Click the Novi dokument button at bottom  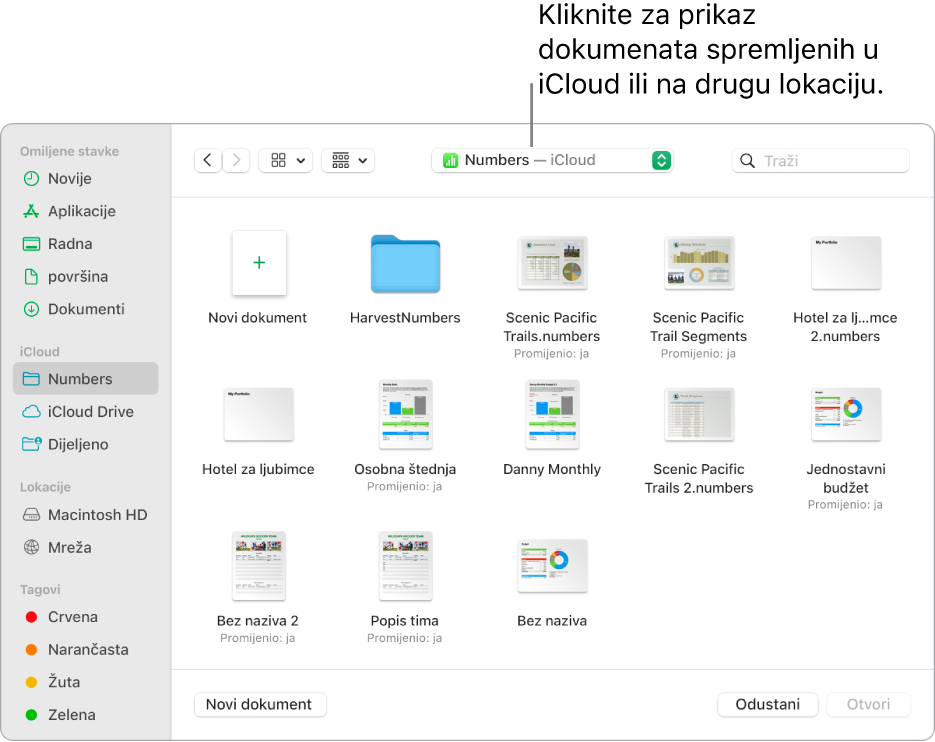(x=260, y=704)
